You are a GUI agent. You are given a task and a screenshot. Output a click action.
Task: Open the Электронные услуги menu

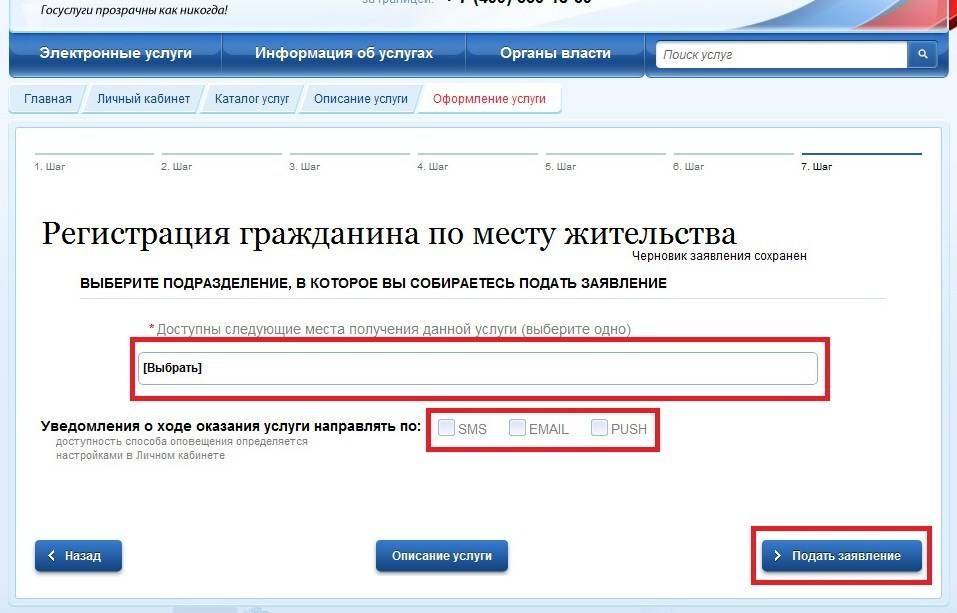[x=115, y=53]
